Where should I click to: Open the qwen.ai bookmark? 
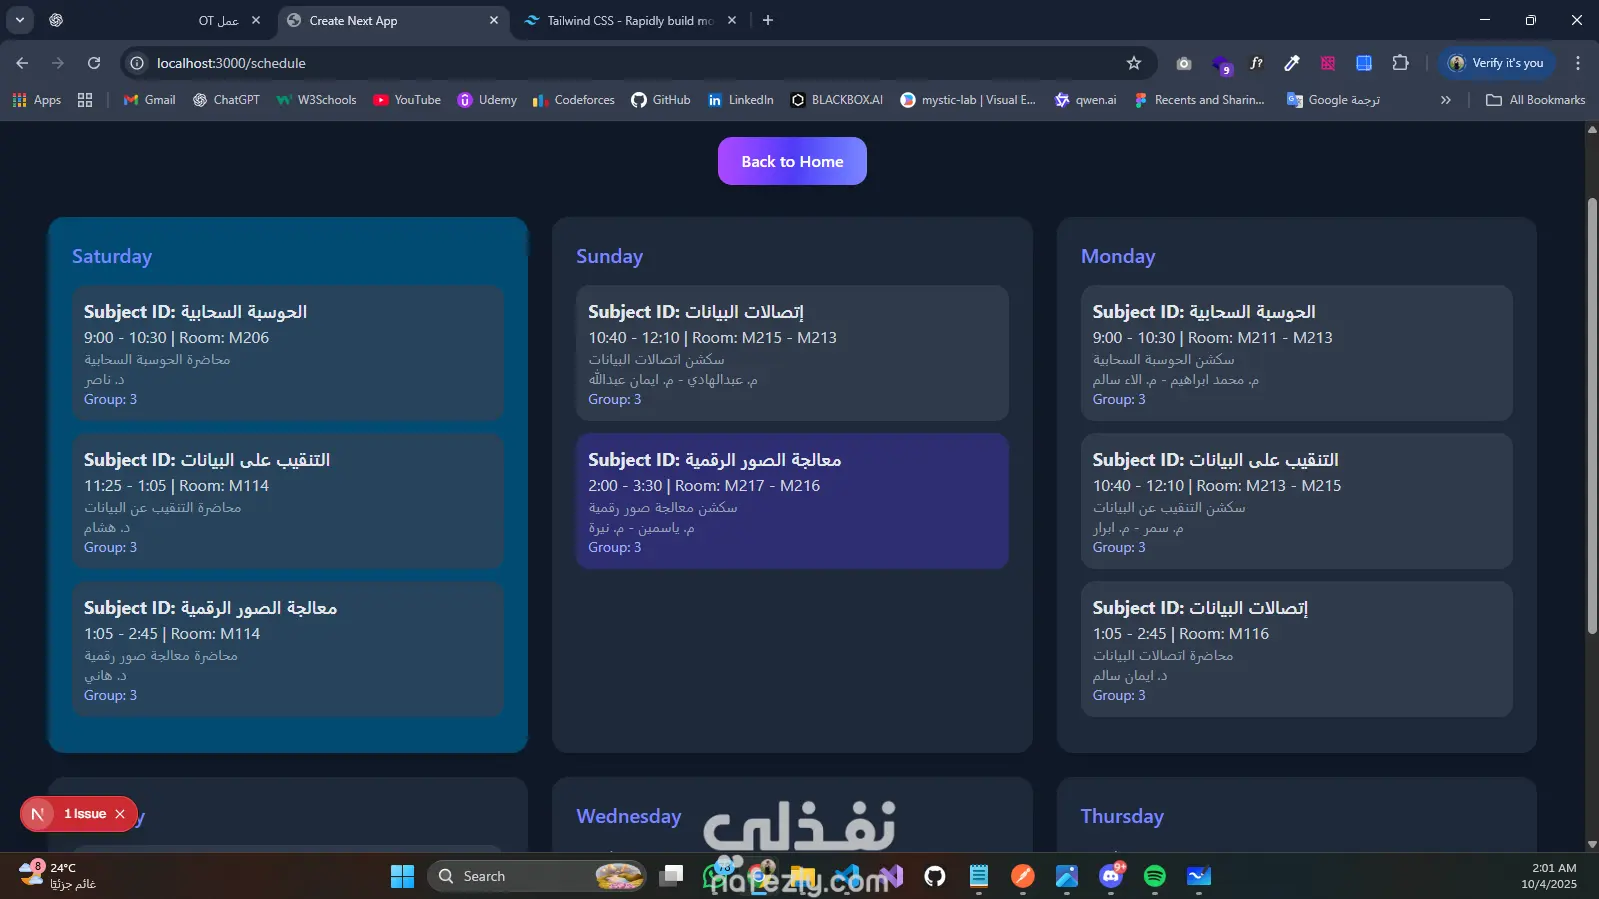(x=1086, y=100)
